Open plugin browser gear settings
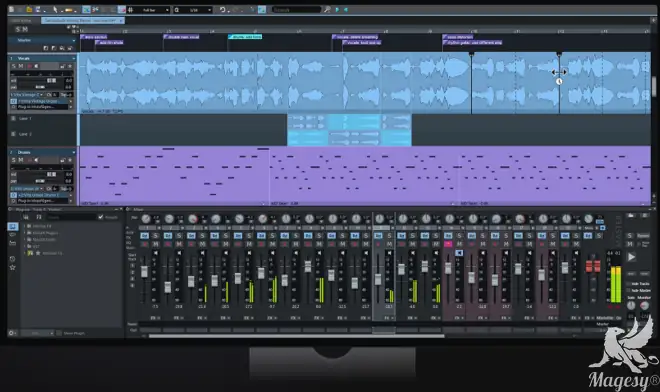This screenshot has height=392, width=660. pyautogui.click(x=11, y=333)
